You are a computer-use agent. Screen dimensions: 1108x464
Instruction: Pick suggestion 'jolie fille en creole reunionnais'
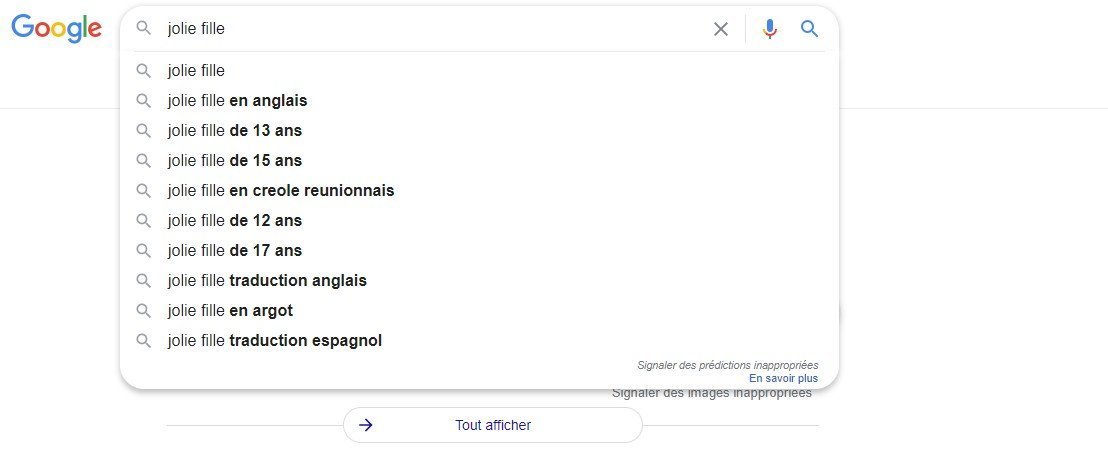click(480, 191)
